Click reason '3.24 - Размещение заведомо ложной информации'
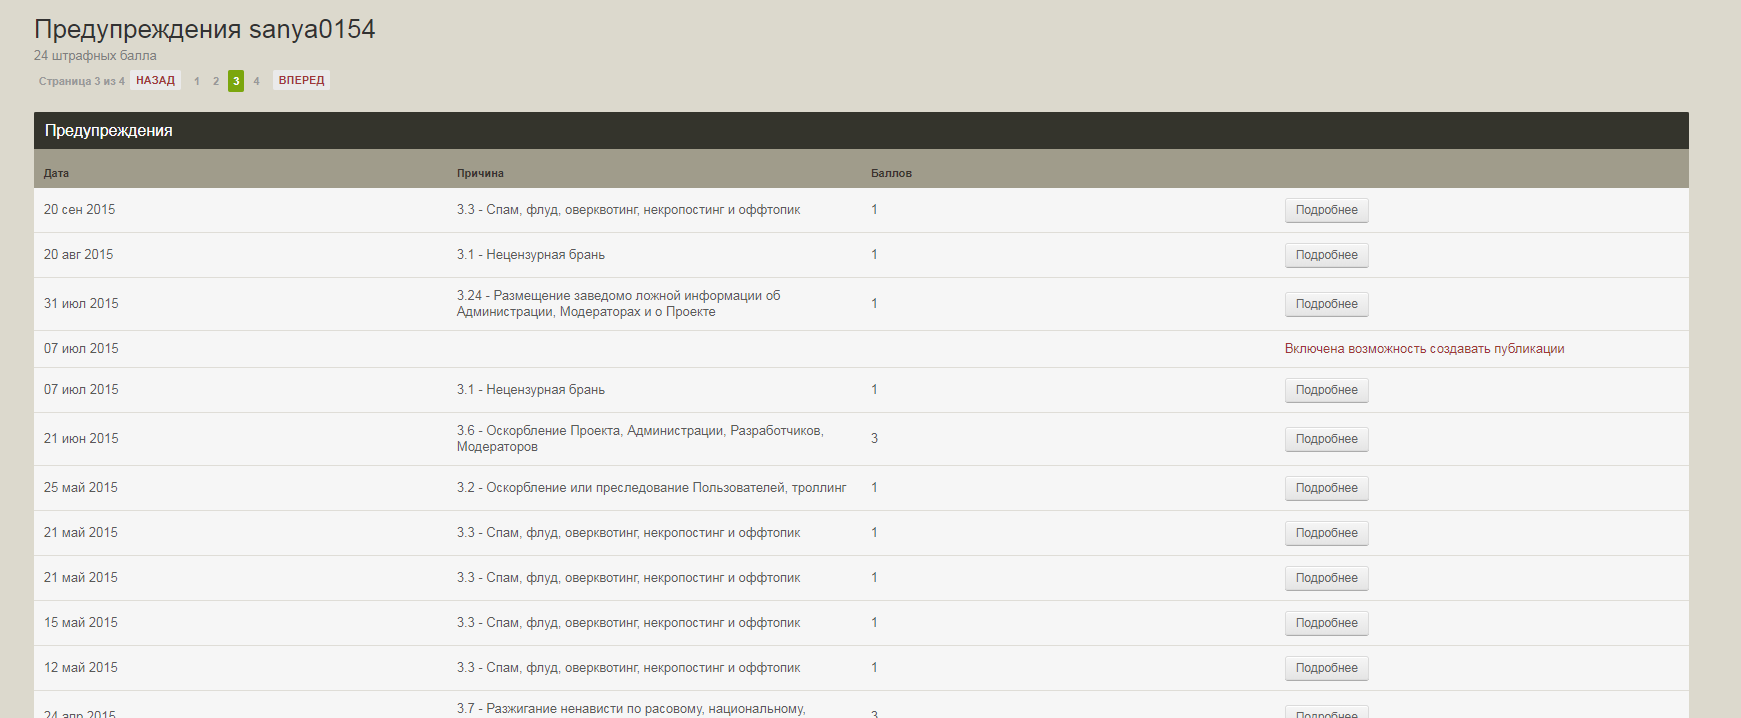The width and height of the screenshot is (1741, 718). tap(618, 304)
